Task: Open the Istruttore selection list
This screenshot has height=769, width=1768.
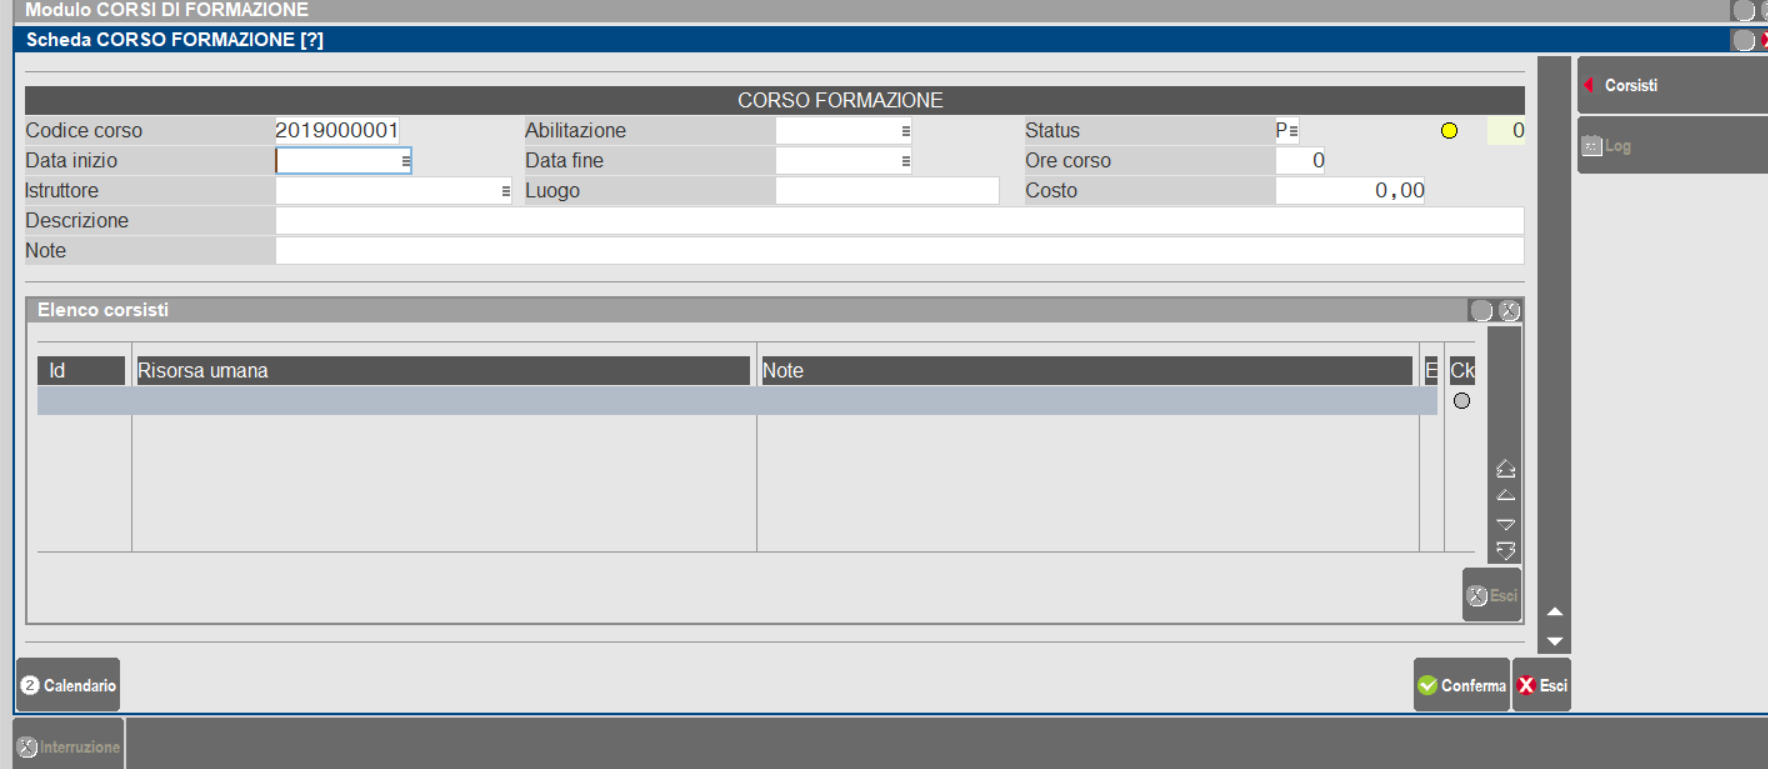Action: click(506, 191)
